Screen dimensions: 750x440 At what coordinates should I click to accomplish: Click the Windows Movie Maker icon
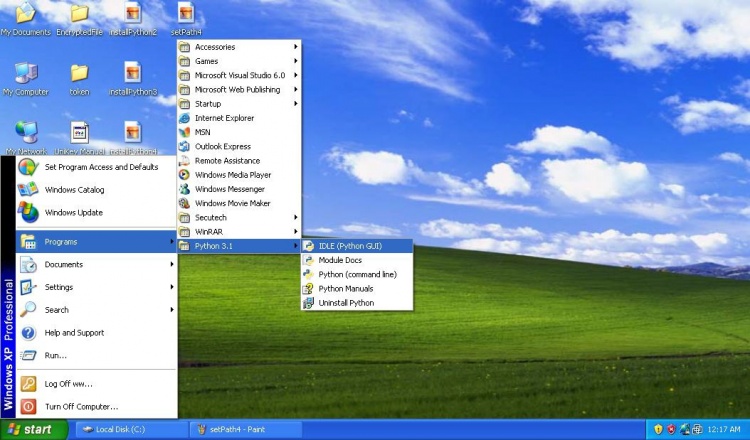(185, 203)
